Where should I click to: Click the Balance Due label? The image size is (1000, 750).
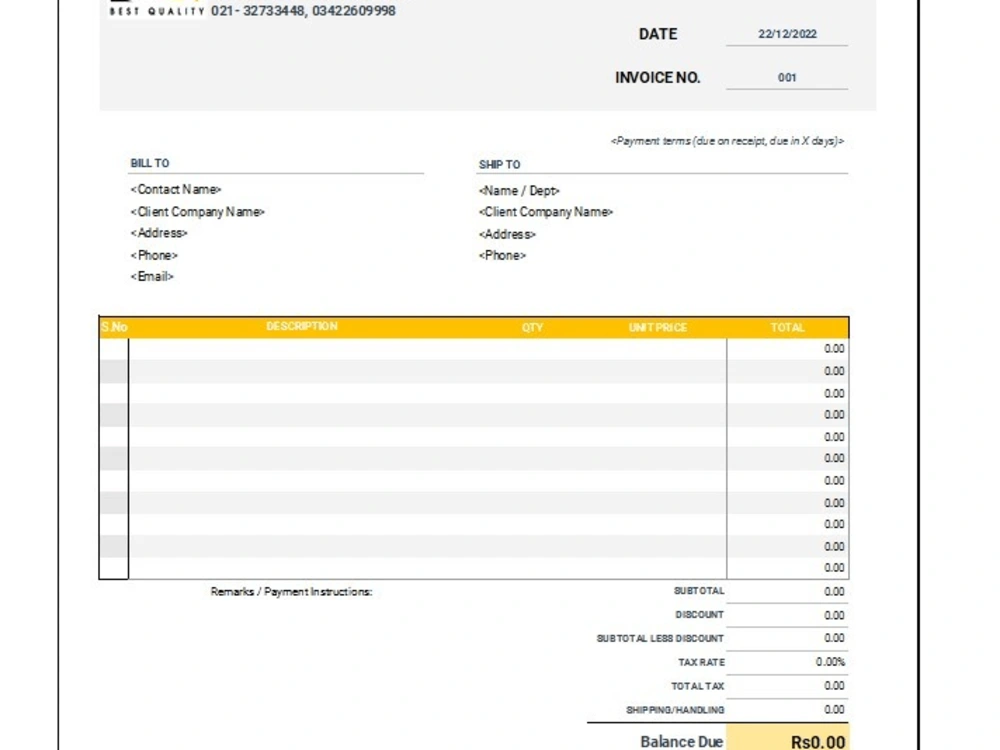pos(681,741)
